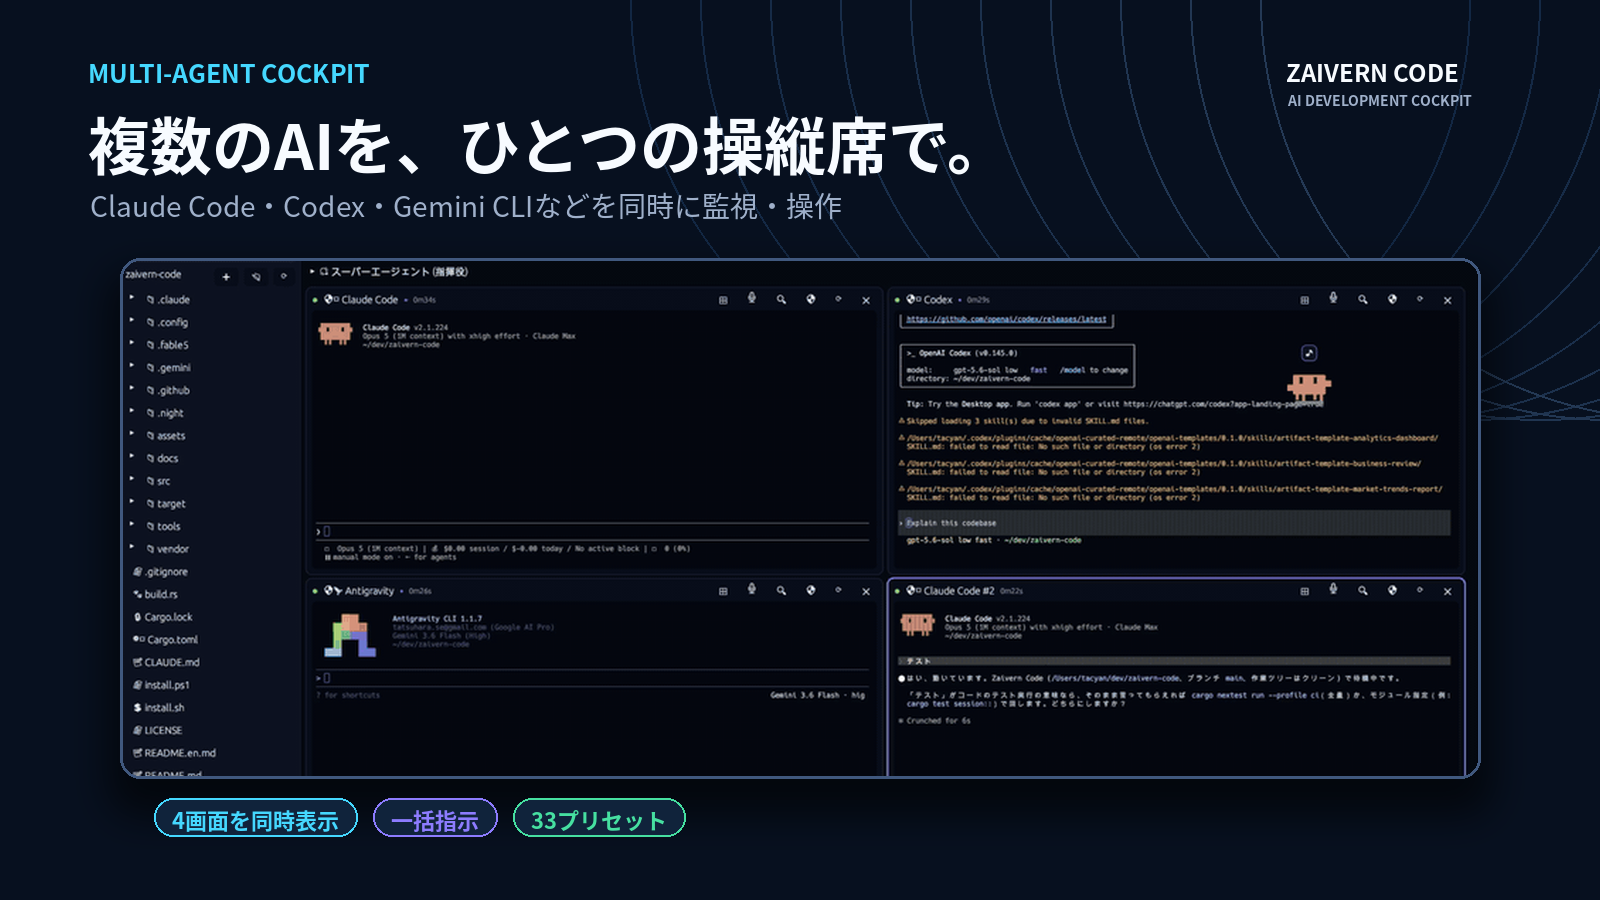
Task: Click the 'Claude Code #2' pane title
Action: pos(959,591)
